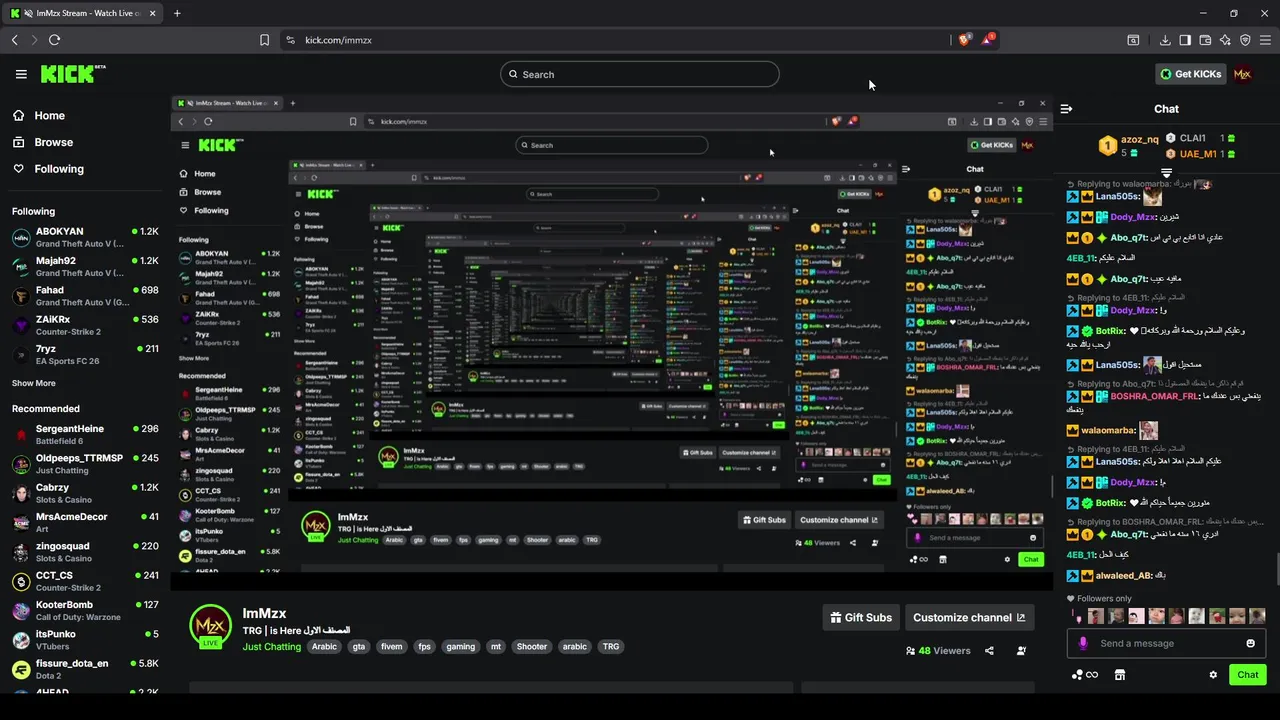Viewport: 1280px width, 720px height.
Task: Select the fps tag
Action: pos(424,647)
